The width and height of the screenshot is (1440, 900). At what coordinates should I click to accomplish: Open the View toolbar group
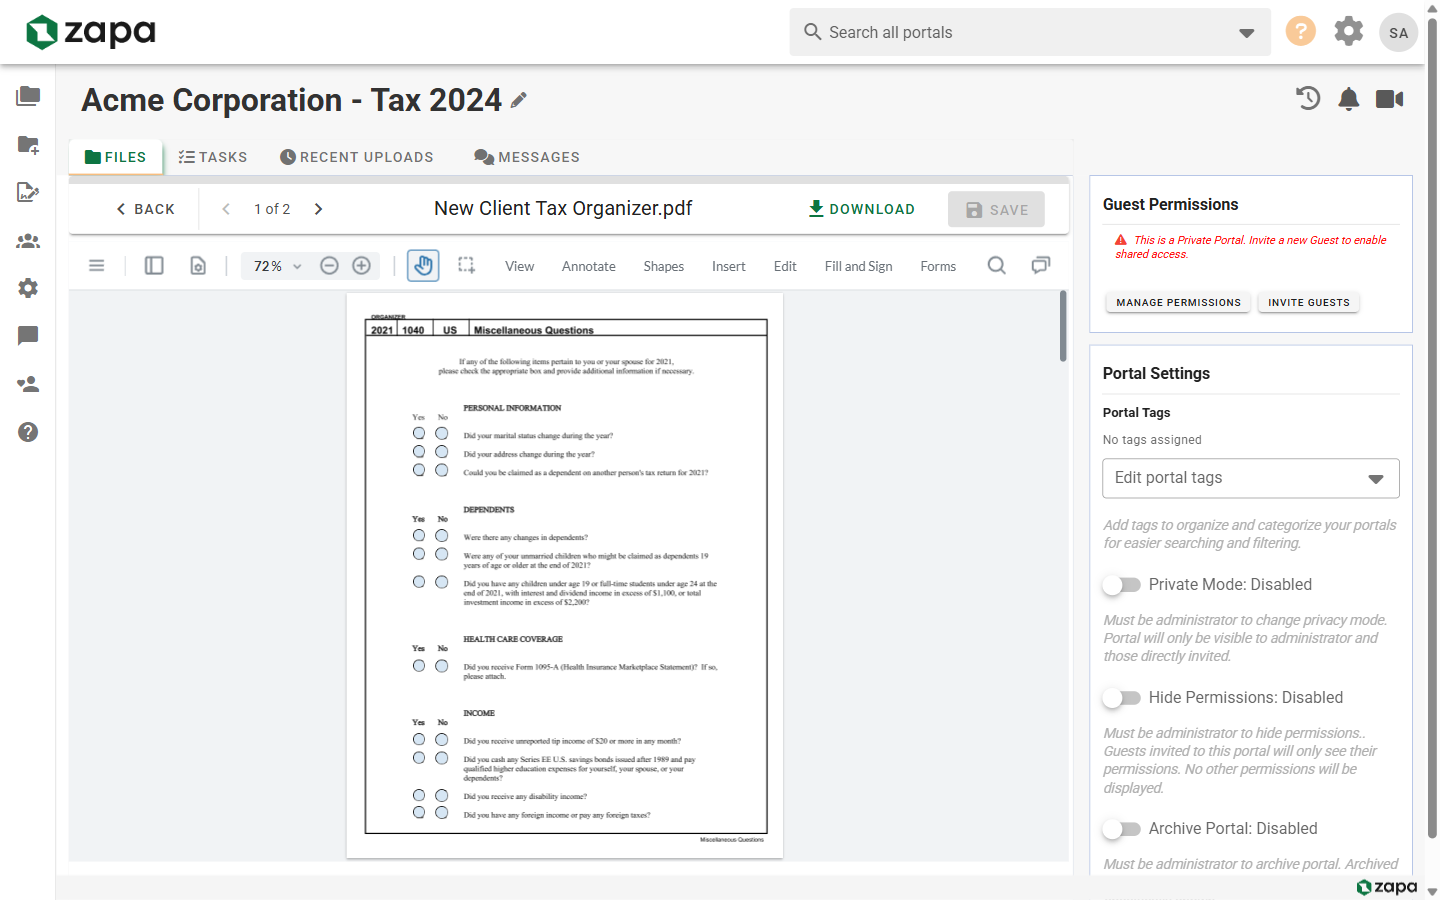coord(520,266)
